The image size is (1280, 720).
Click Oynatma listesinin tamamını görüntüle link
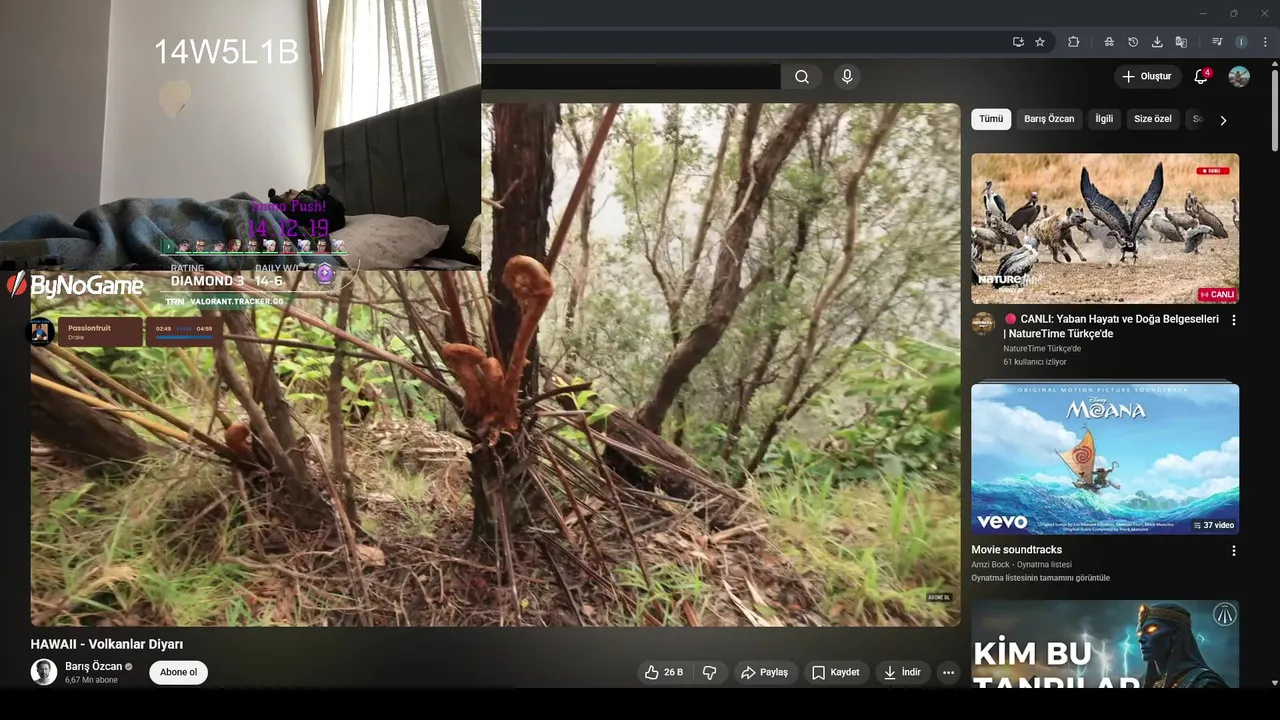pos(1040,578)
